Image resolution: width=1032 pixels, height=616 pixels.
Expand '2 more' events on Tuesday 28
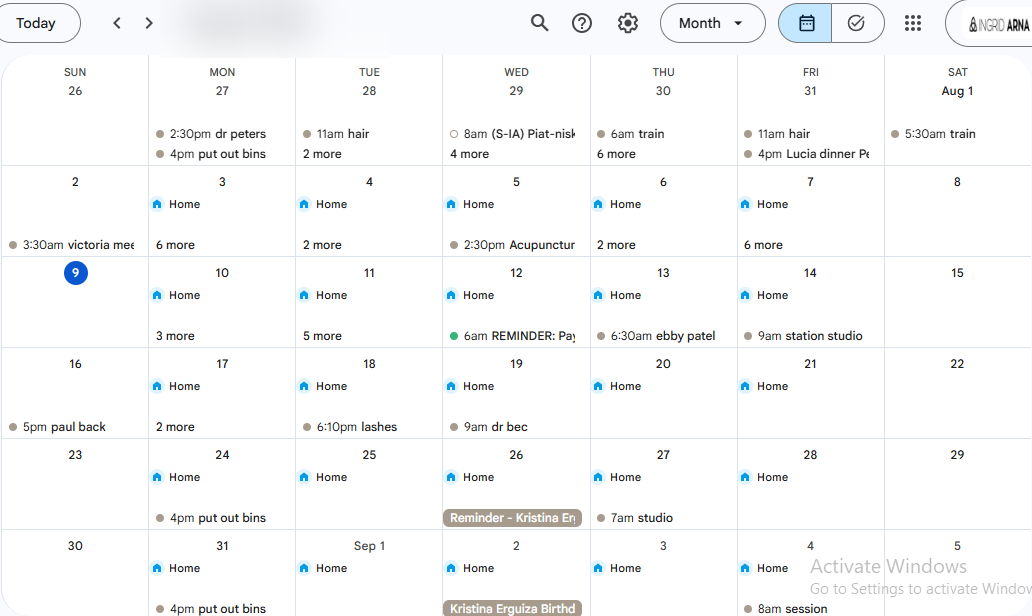click(x=322, y=154)
